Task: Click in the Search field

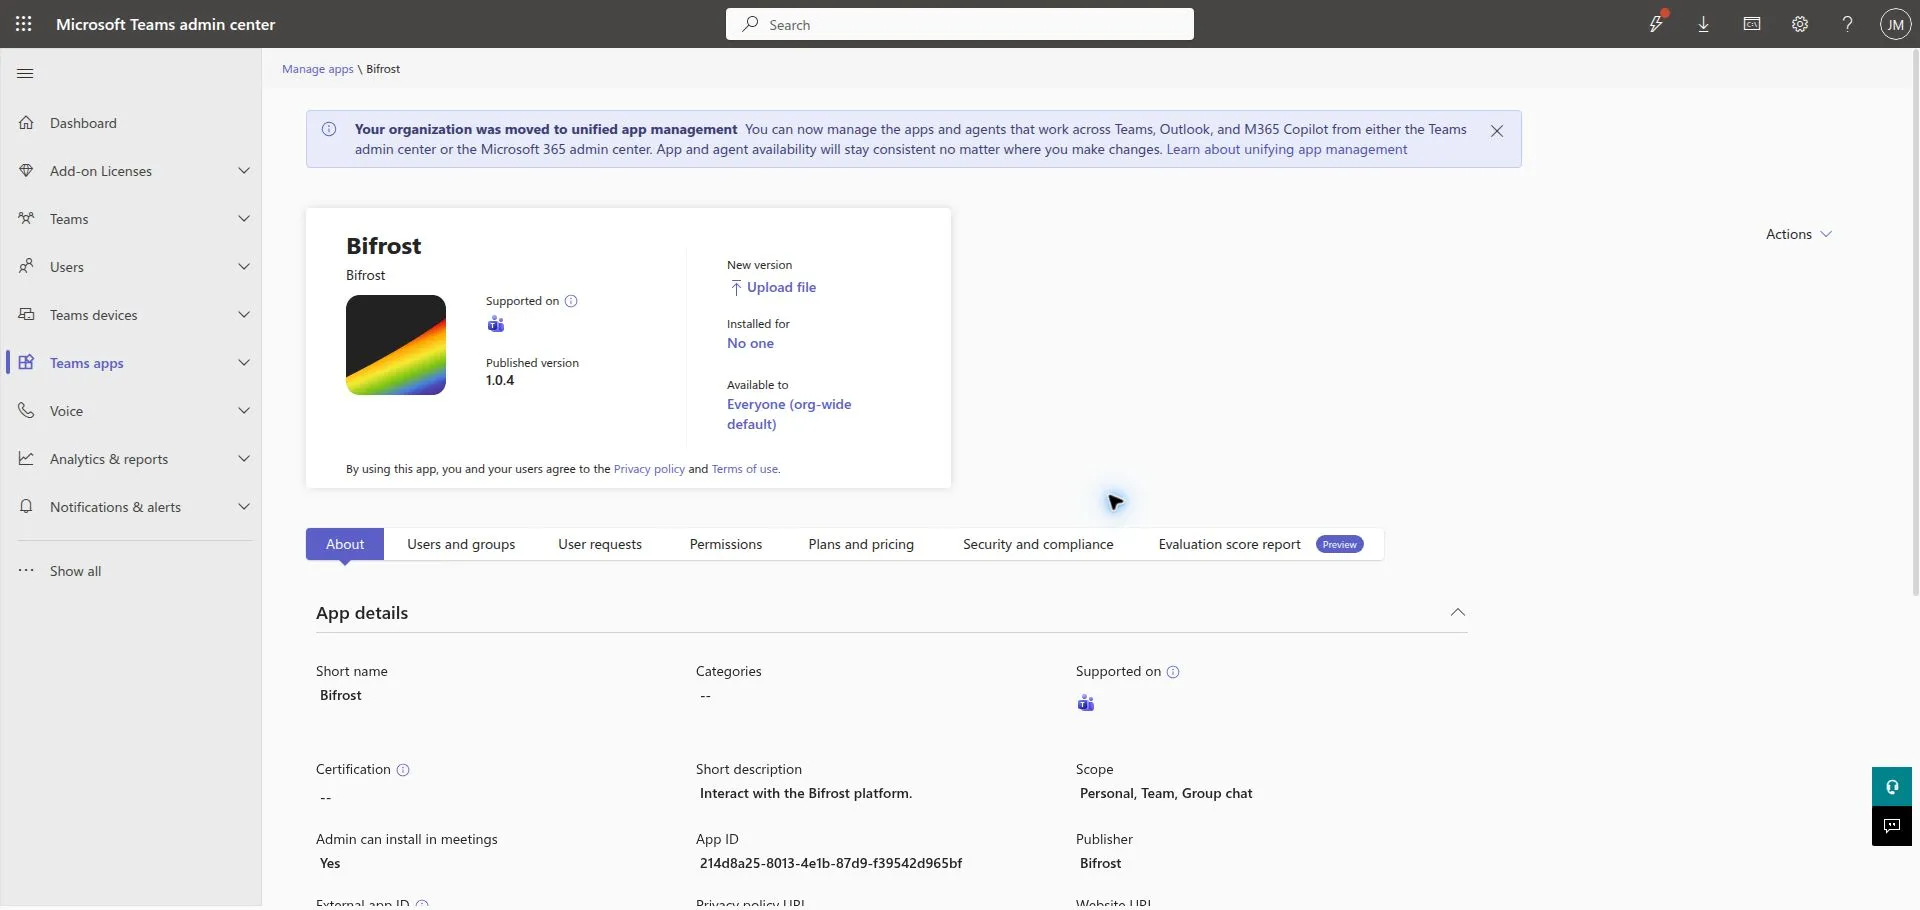Action: pyautogui.click(x=960, y=24)
